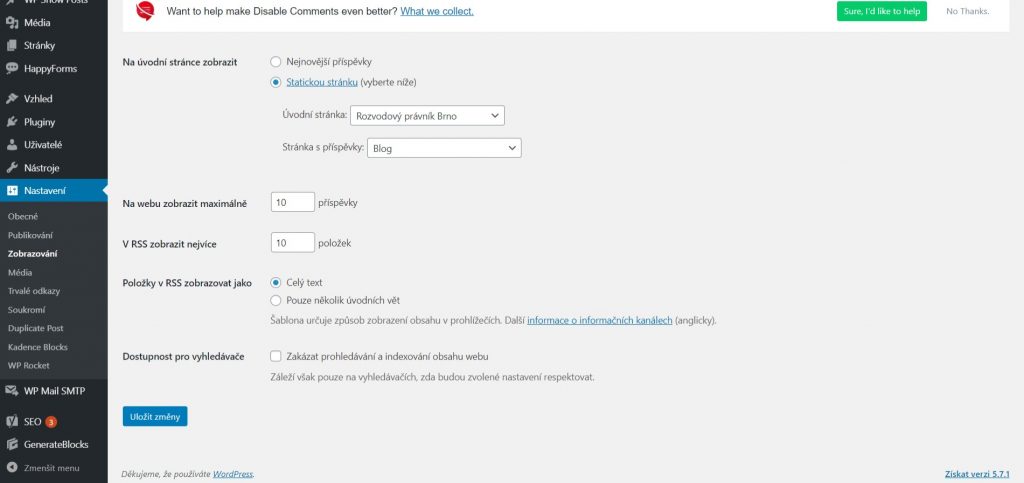Open the Úvodní stránka dropdown

pyautogui.click(x=427, y=115)
